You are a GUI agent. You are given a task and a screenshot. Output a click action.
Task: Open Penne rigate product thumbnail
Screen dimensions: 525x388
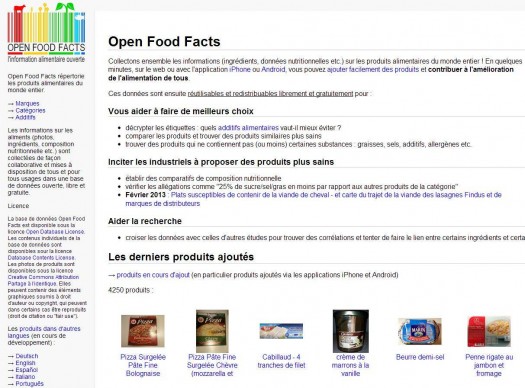tap(489, 331)
